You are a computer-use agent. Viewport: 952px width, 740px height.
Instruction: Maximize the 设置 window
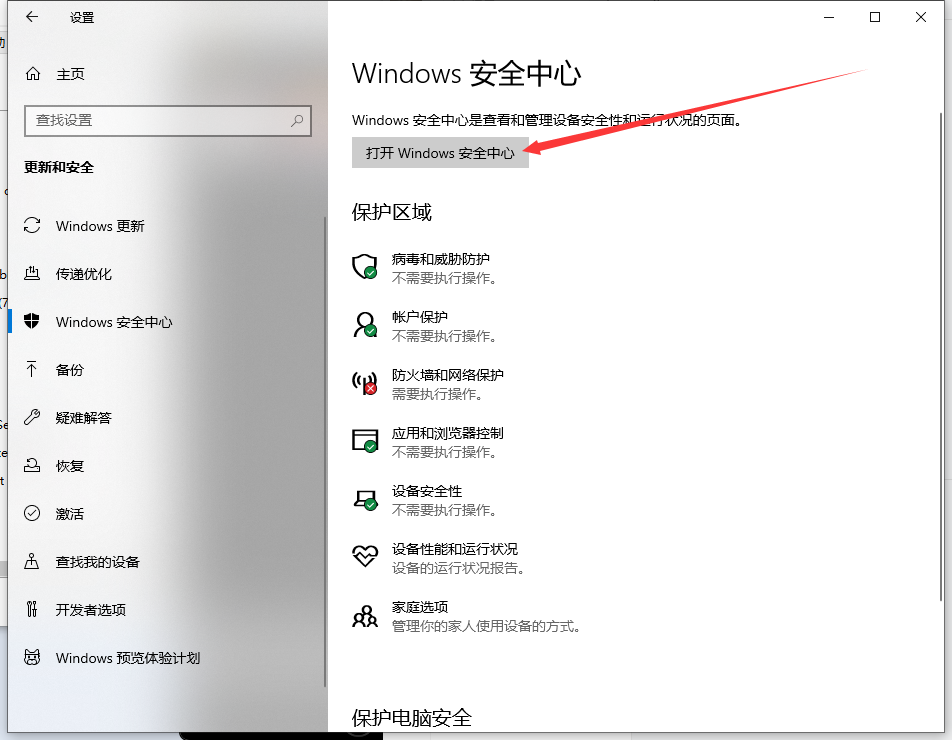[875, 17]
